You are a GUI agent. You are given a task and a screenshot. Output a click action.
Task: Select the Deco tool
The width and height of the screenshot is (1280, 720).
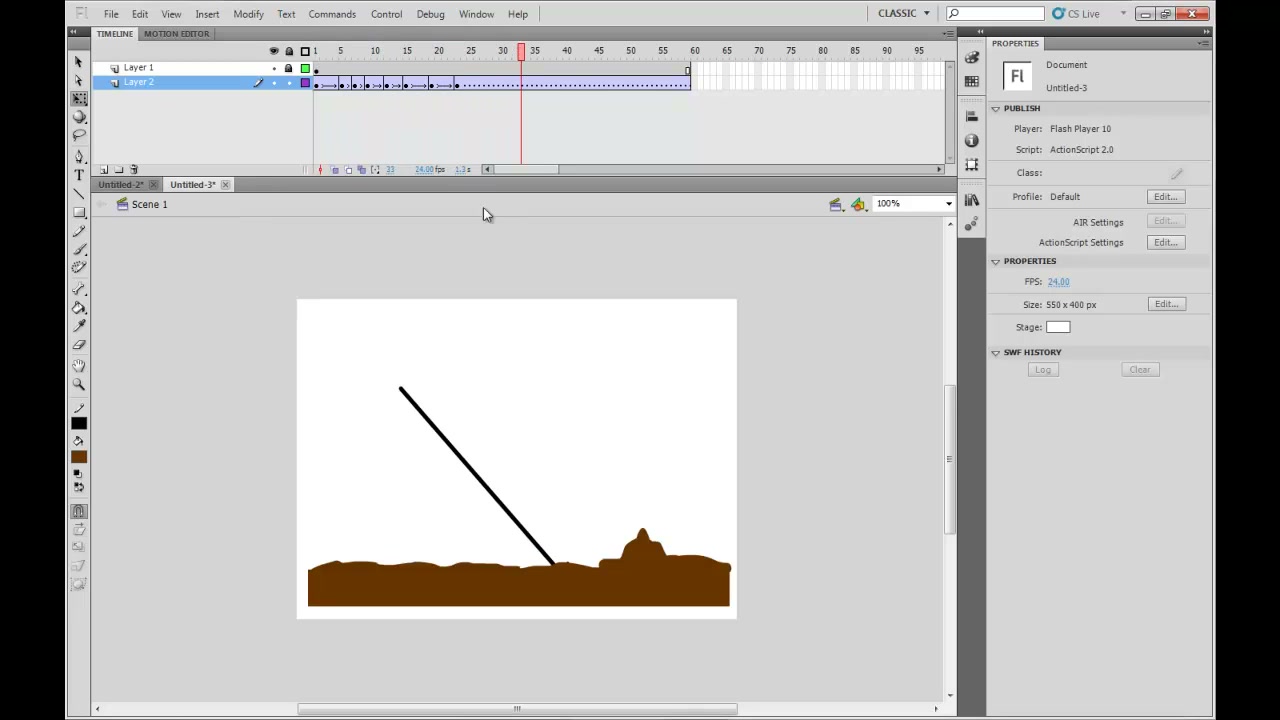(79, 267)
